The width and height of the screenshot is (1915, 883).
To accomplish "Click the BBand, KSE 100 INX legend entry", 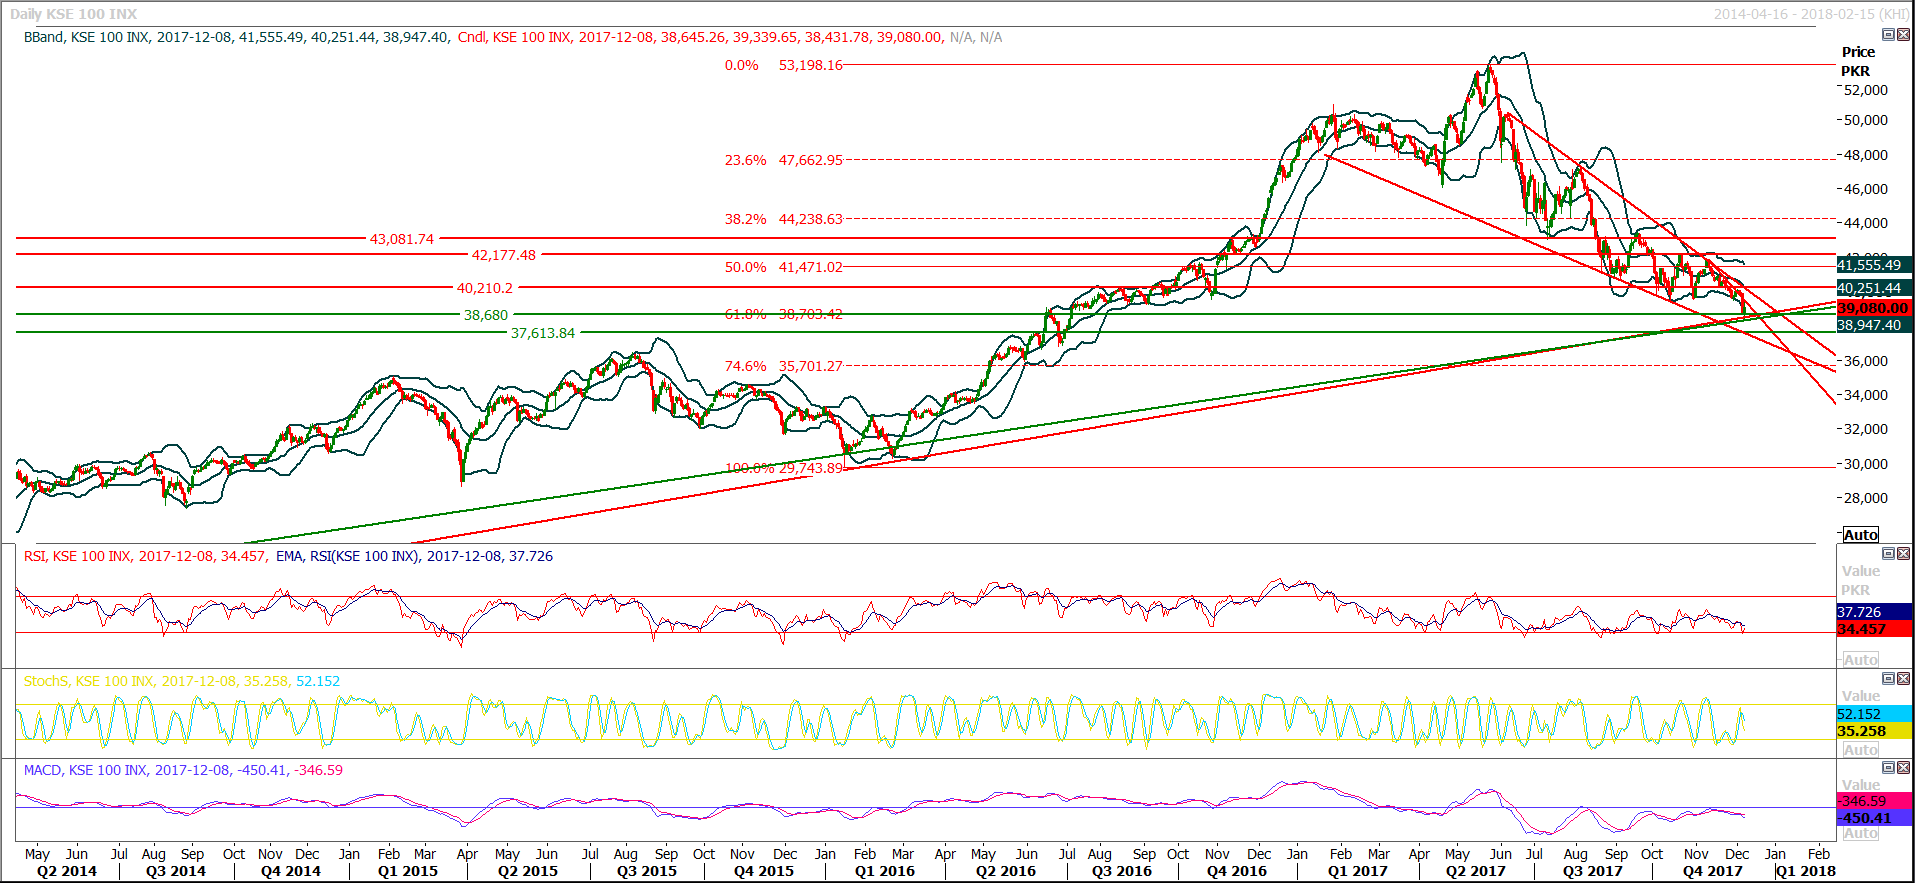I will (237, 37).
